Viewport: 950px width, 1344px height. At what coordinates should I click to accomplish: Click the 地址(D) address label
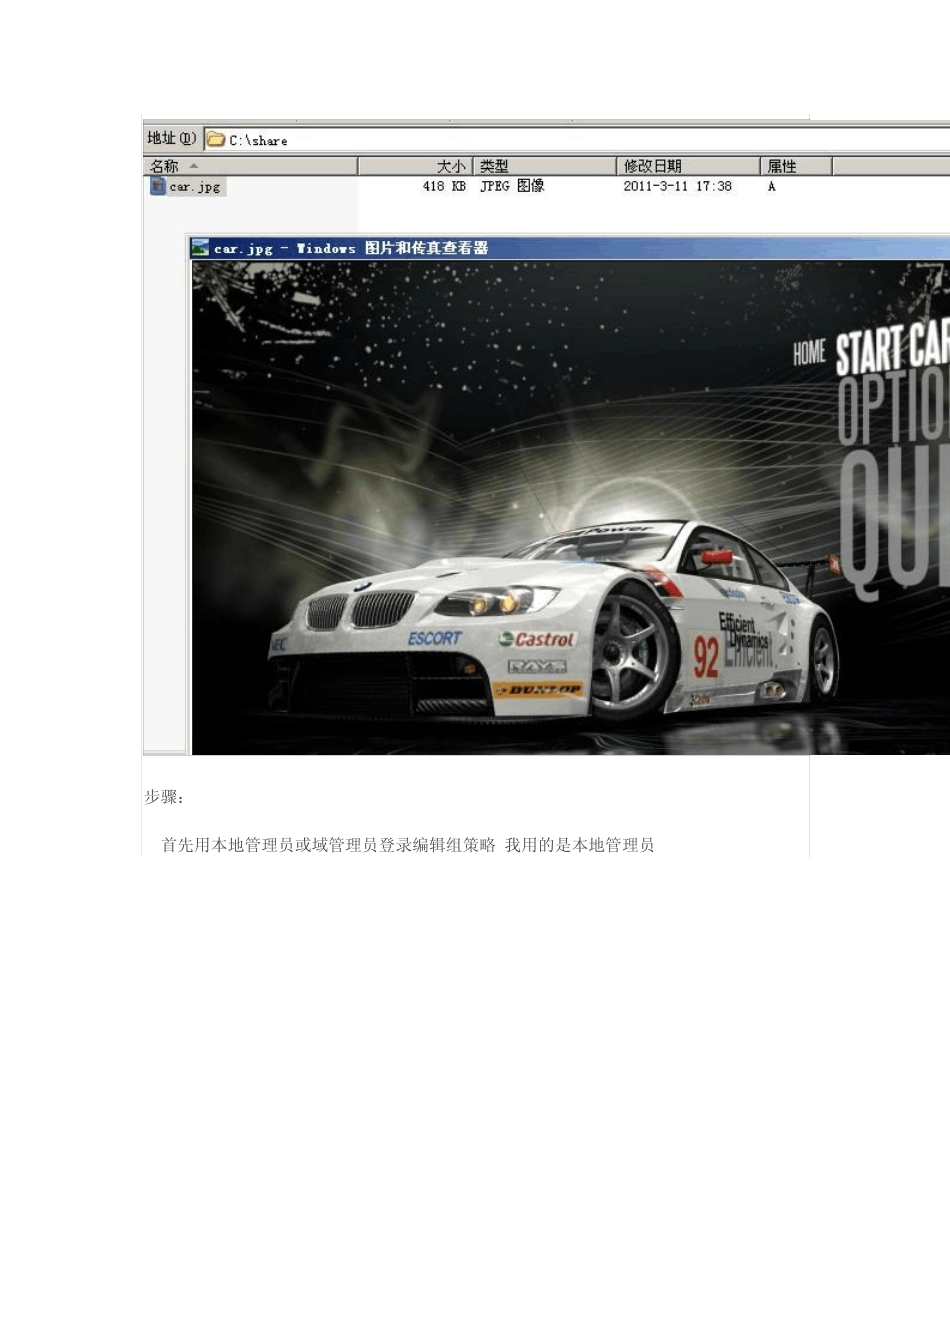point(172,139)
